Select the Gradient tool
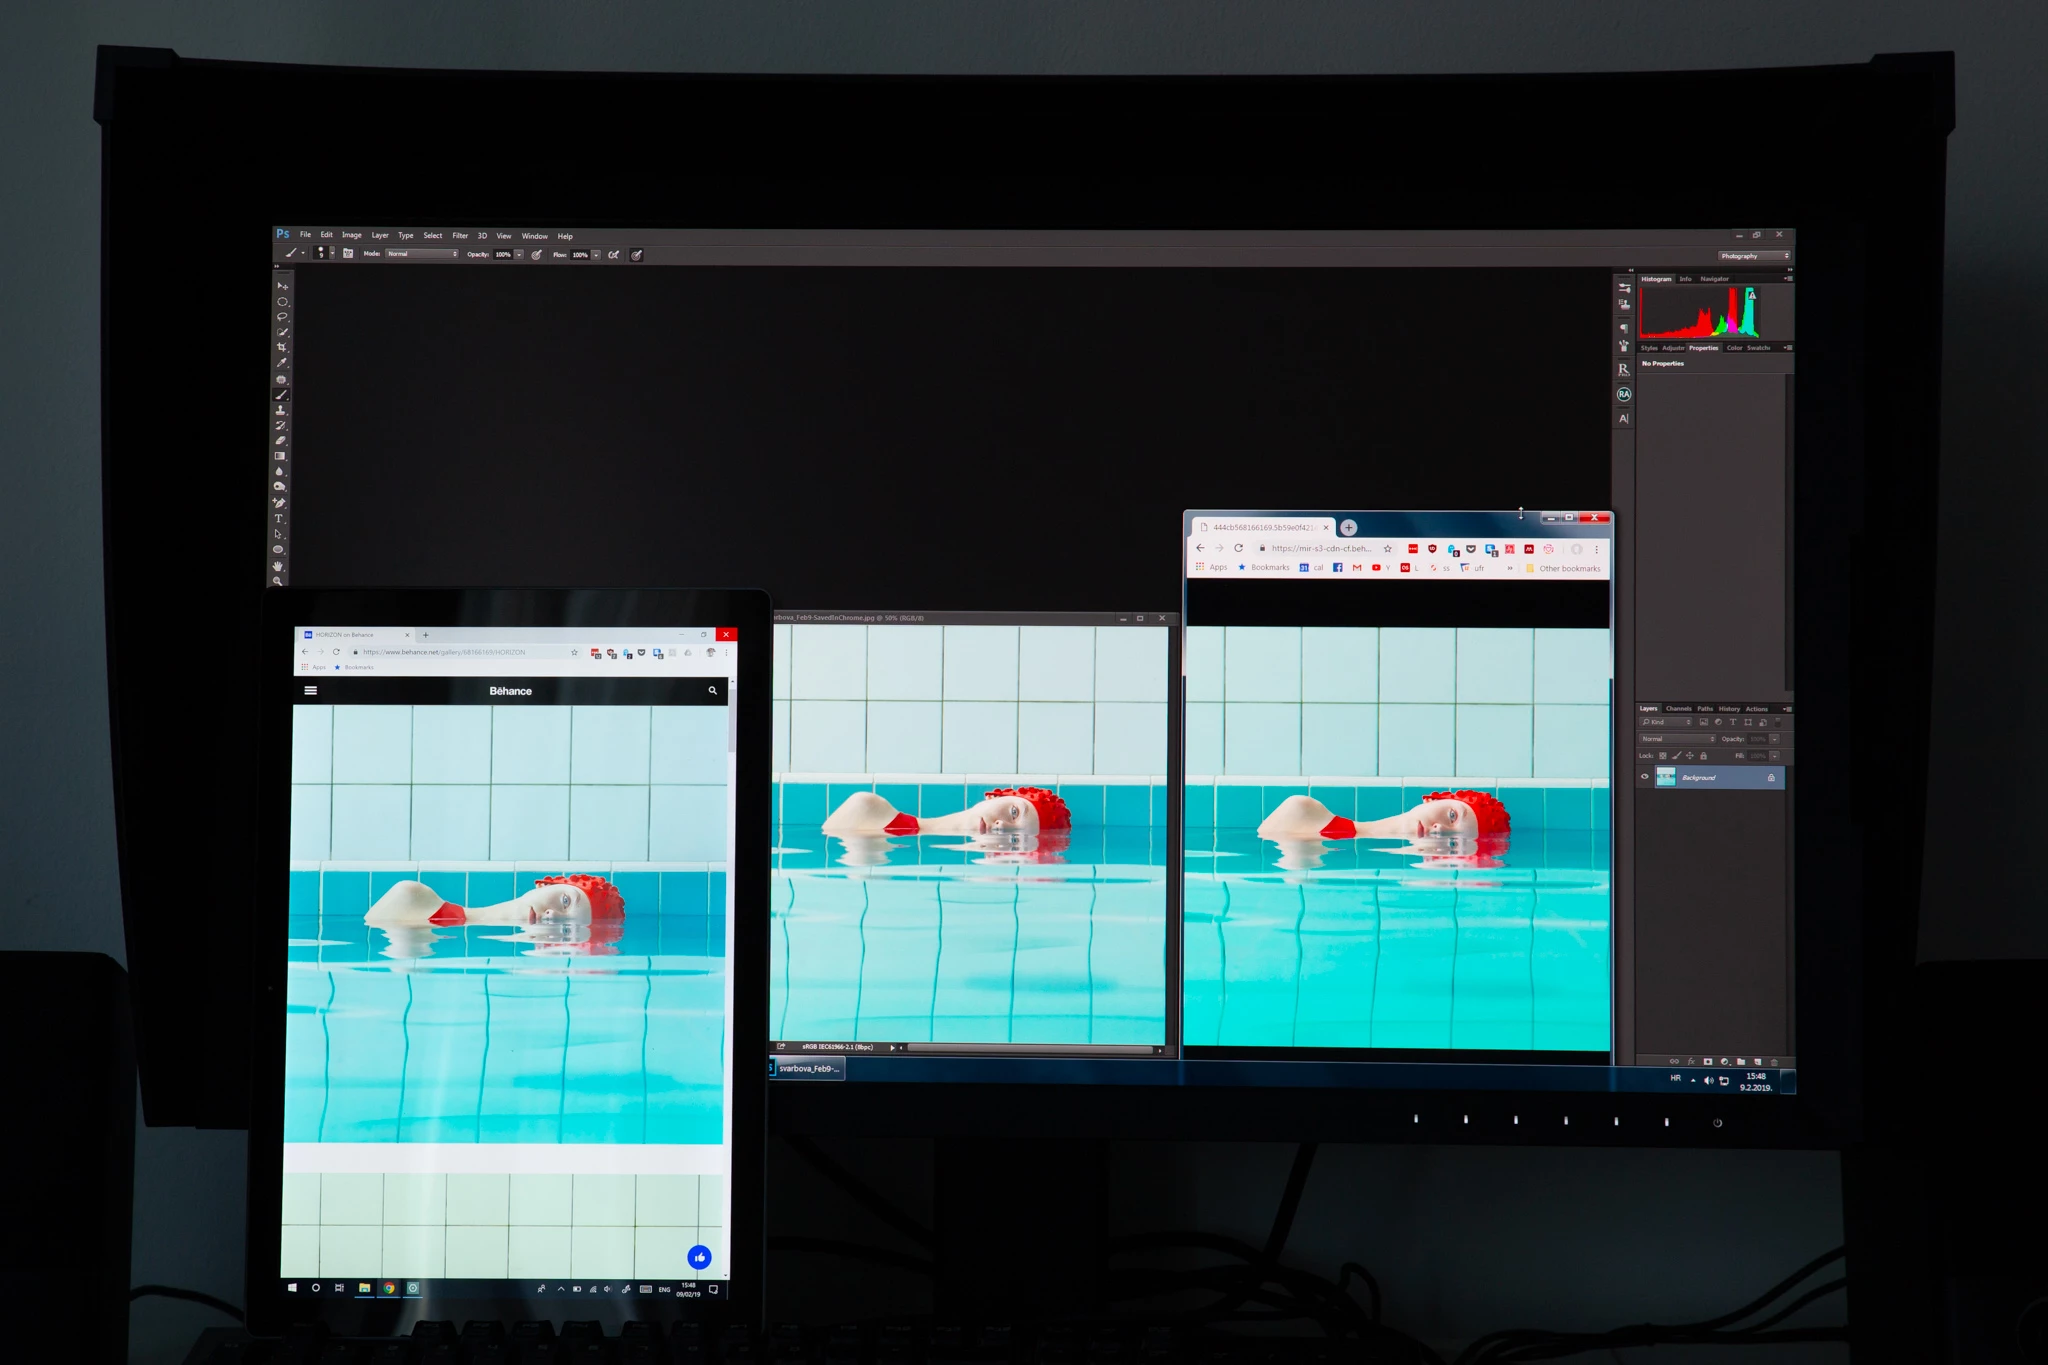This screenshot has height=1365, width=2048. click(x=281, y=456)
